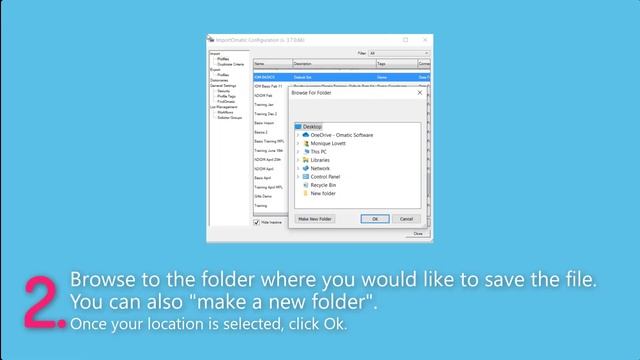
Task: Click the This PC computer icon
Action: (x=306, y=152)
